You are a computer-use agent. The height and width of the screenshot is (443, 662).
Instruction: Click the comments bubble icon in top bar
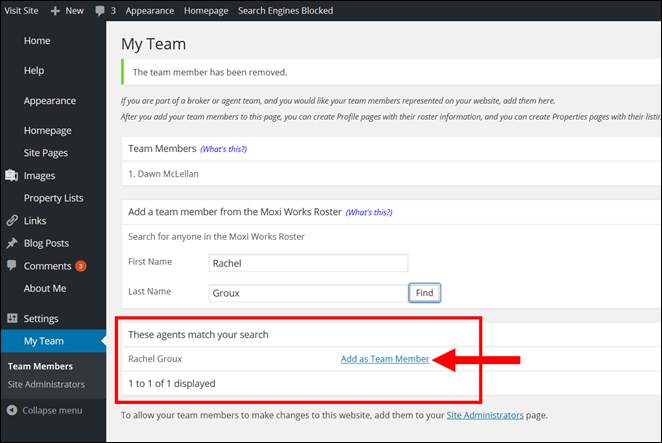tap(100, 10)
